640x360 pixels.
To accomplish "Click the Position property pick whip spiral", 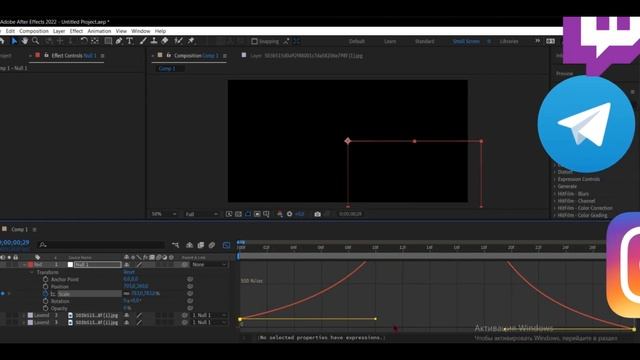I will pyautogui.click(x=190, y=287).
